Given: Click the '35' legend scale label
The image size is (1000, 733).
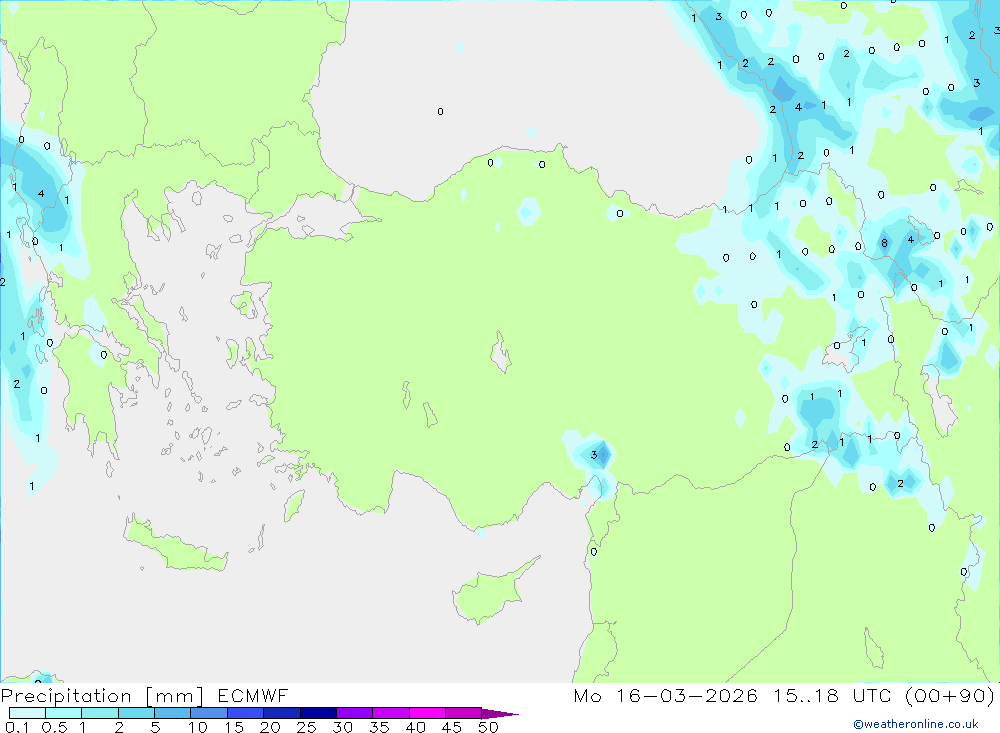Looking at the screenshot, I should coord(379,727).
